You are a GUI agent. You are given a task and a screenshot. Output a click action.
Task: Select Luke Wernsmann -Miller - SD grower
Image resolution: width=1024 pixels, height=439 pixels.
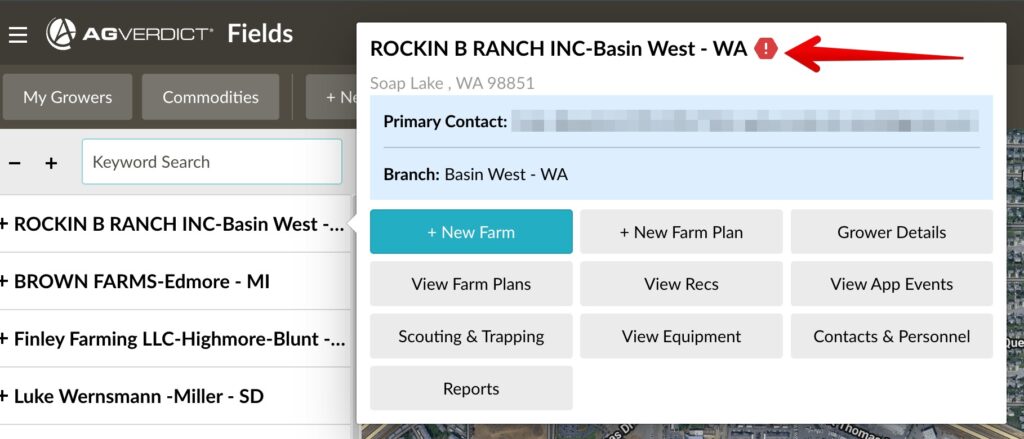pyautogui.click(x=138, y=396)
